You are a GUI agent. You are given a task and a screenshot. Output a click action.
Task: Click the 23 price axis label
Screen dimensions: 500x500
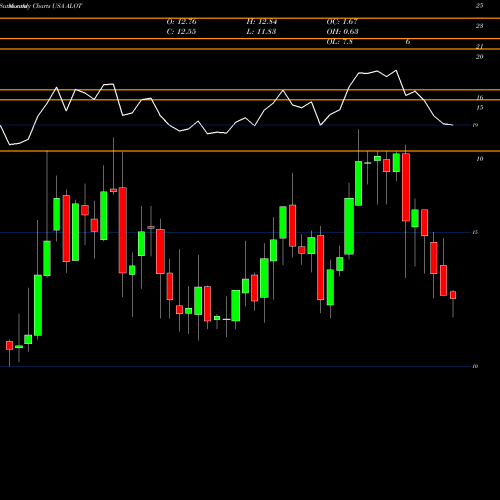(x=479, y=26)
